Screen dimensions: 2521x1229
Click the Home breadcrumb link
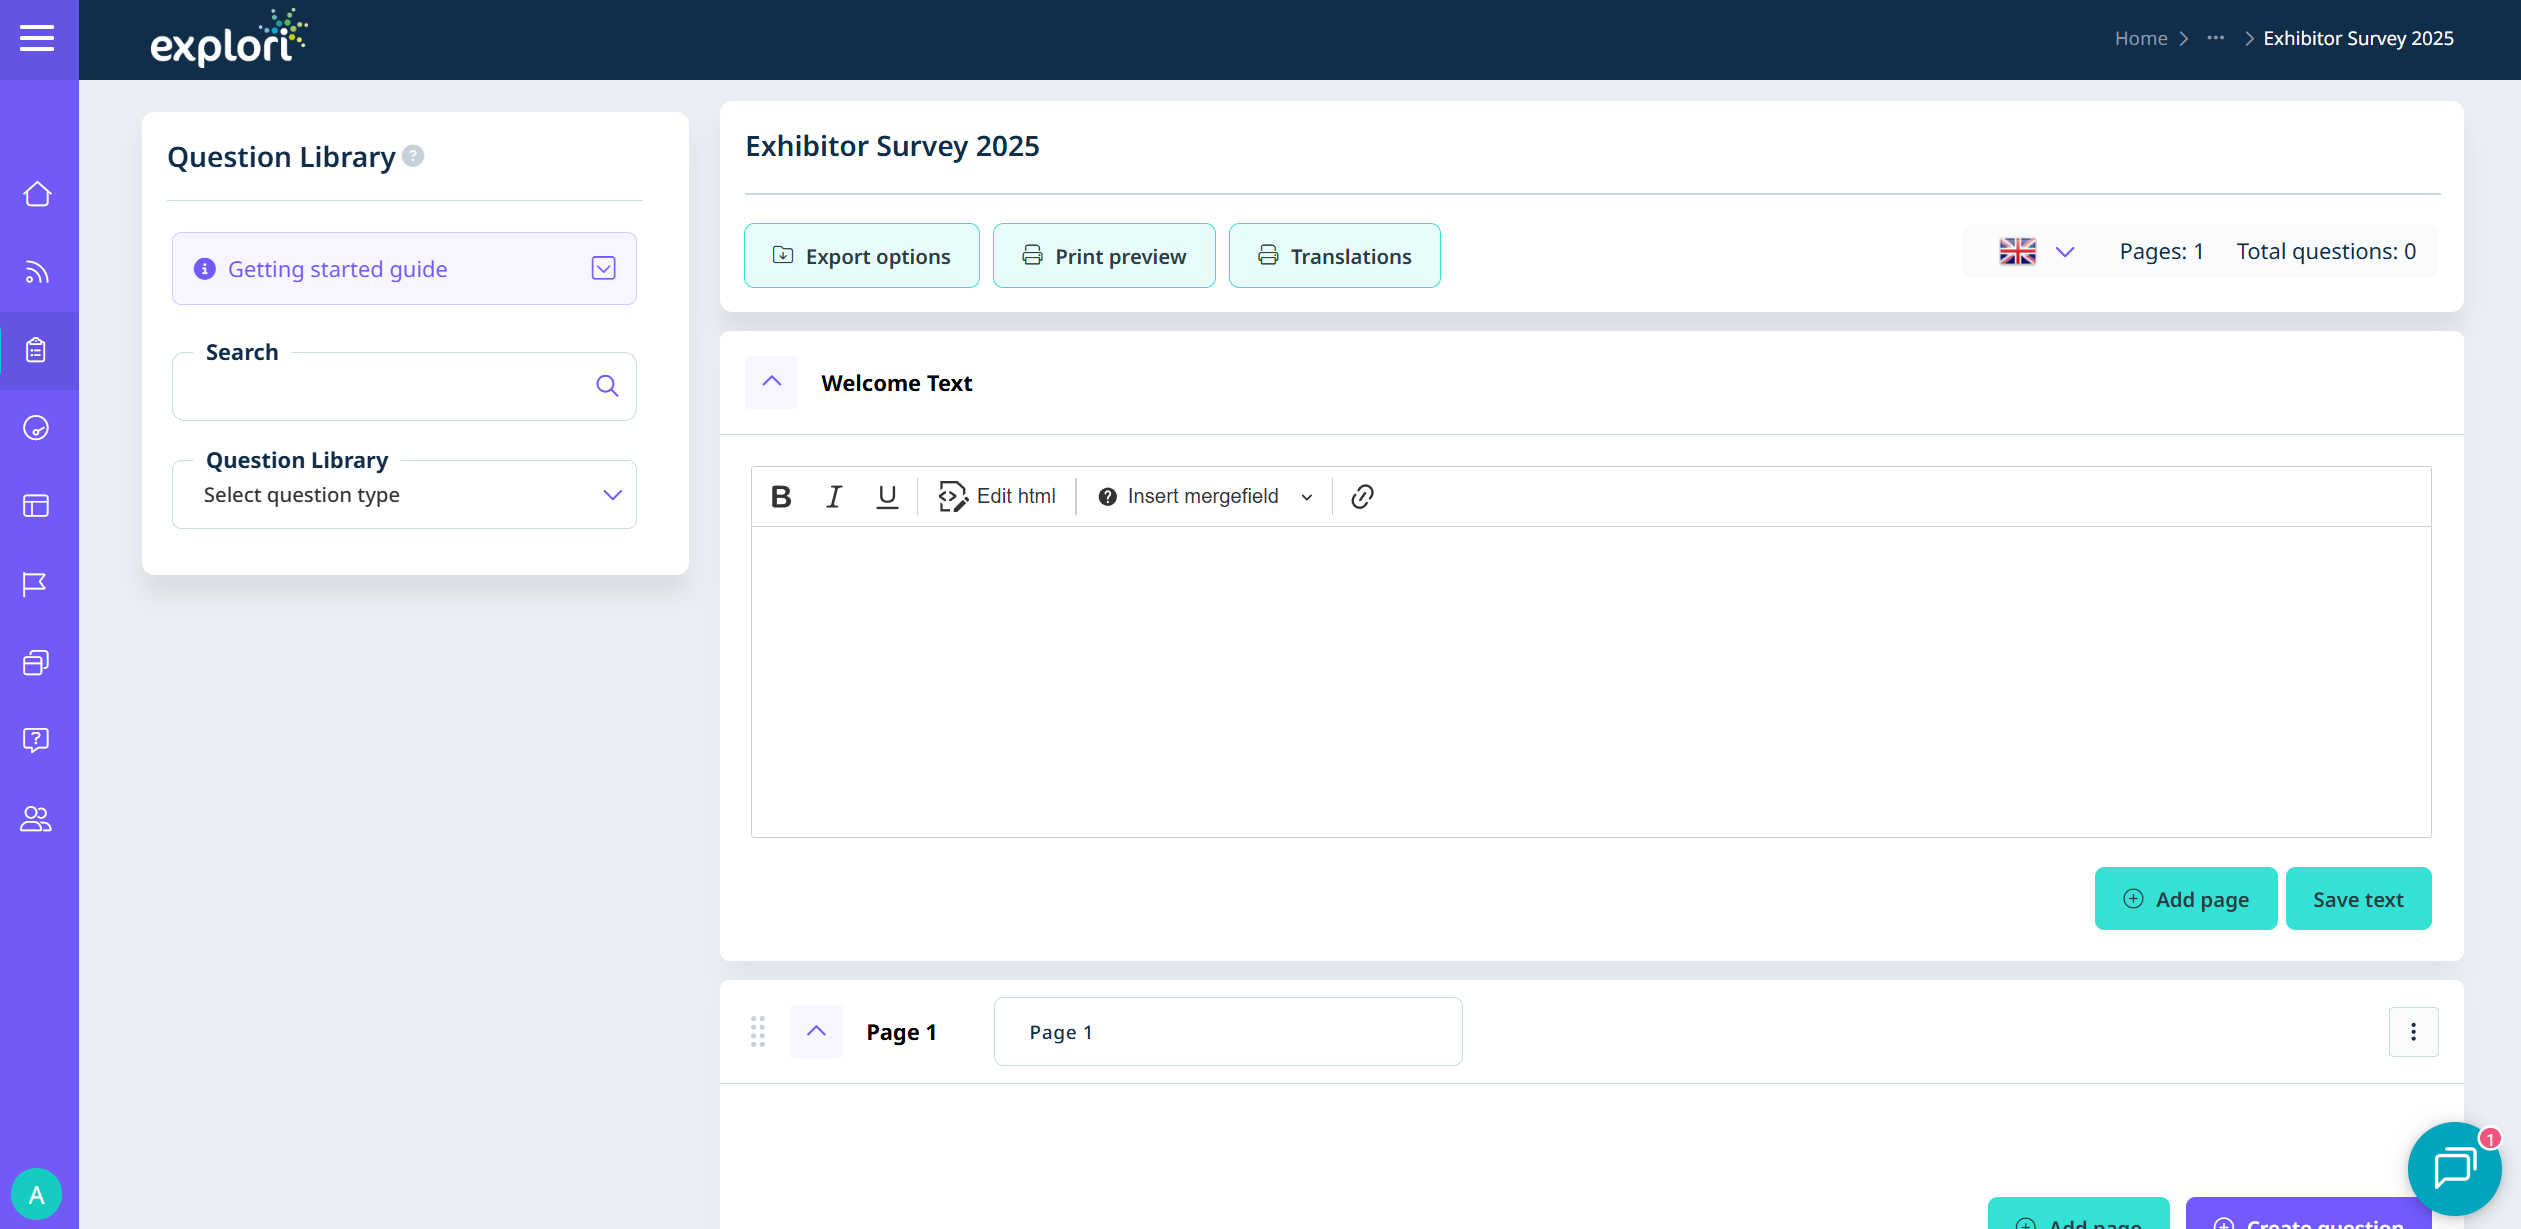point(2140,38)
